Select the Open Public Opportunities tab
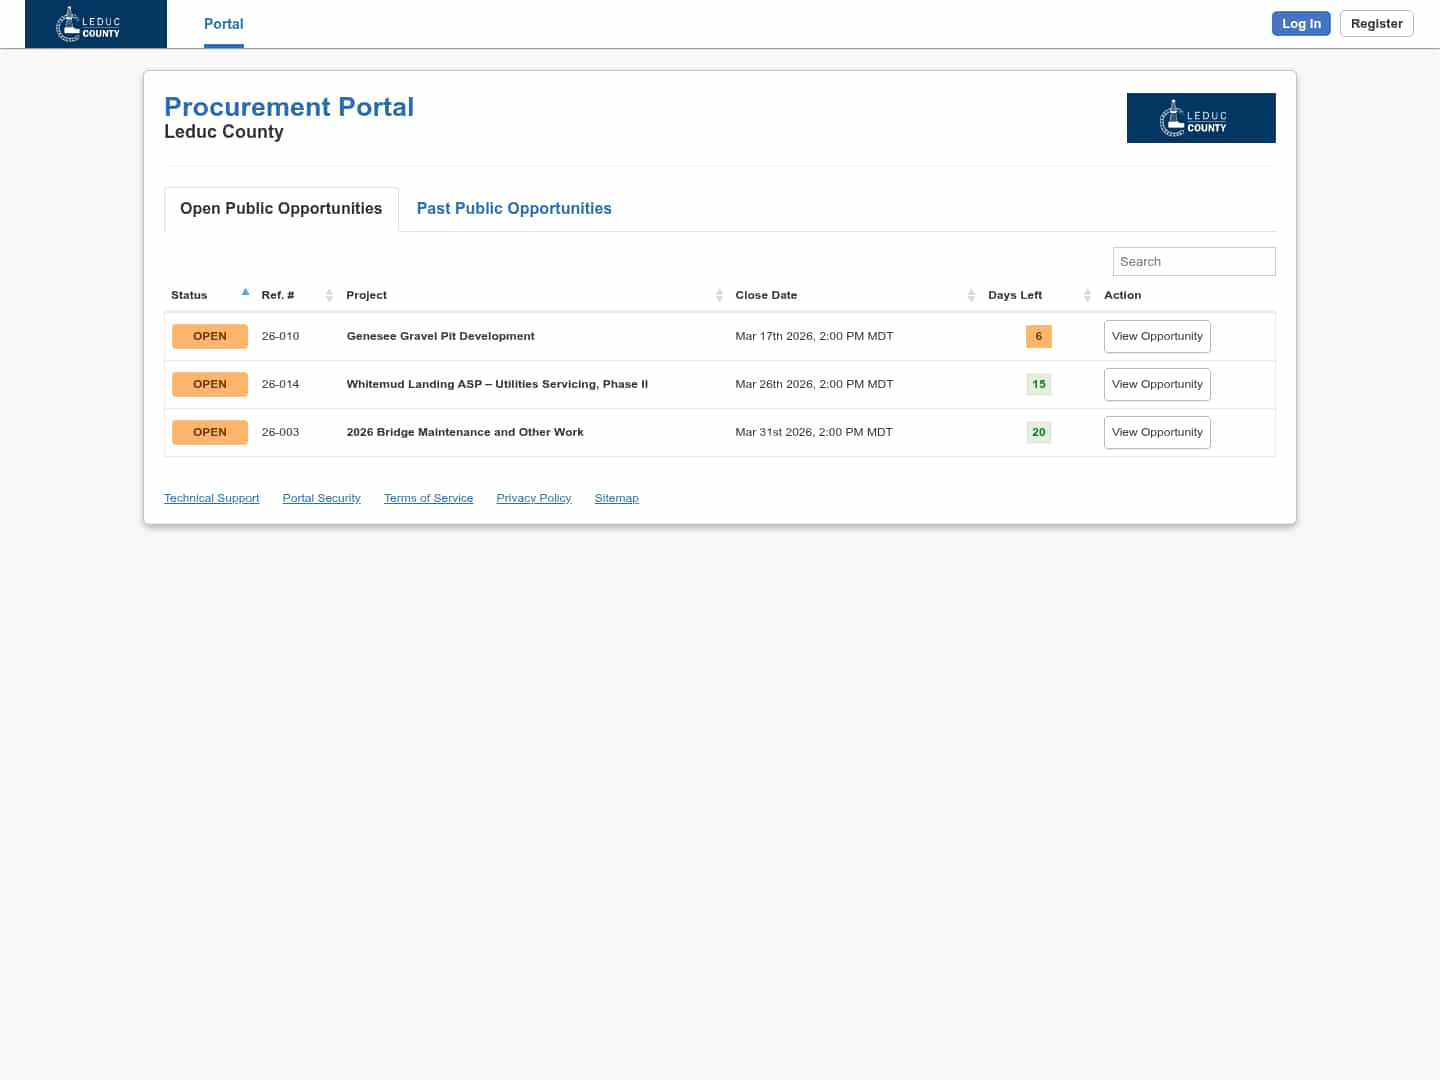The width and height of the screenshot is (1440, 1080). point(281,208)
